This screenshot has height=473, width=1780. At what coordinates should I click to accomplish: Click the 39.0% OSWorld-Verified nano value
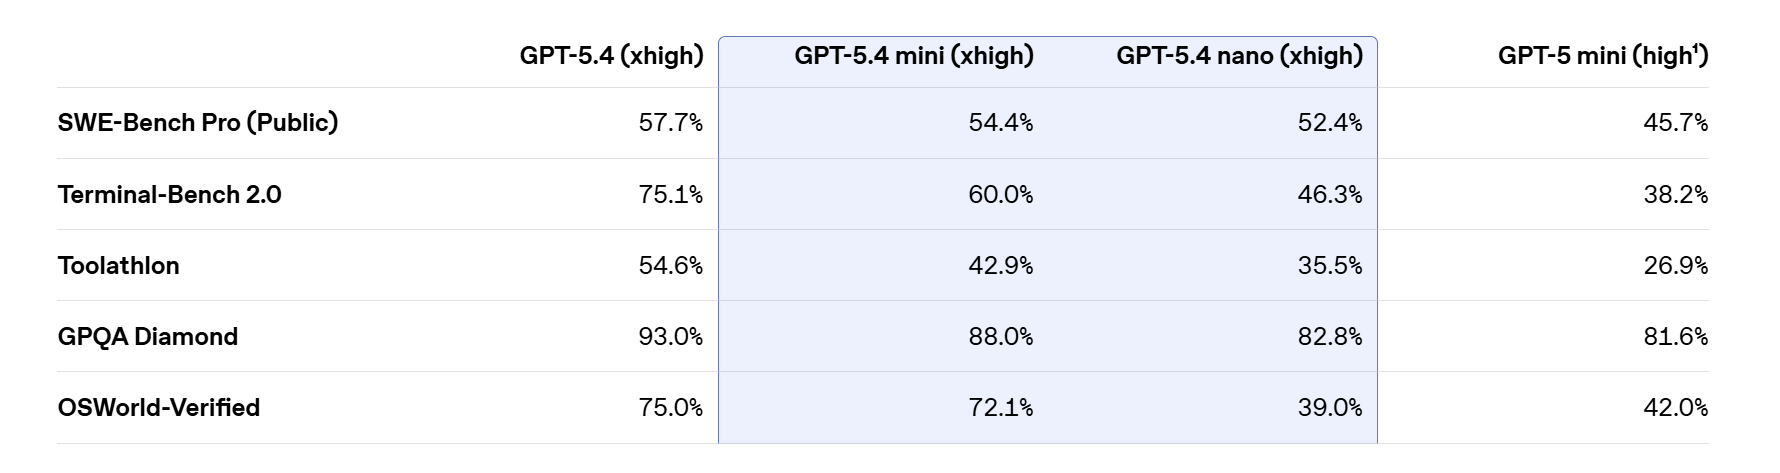tap(1329, 408)
